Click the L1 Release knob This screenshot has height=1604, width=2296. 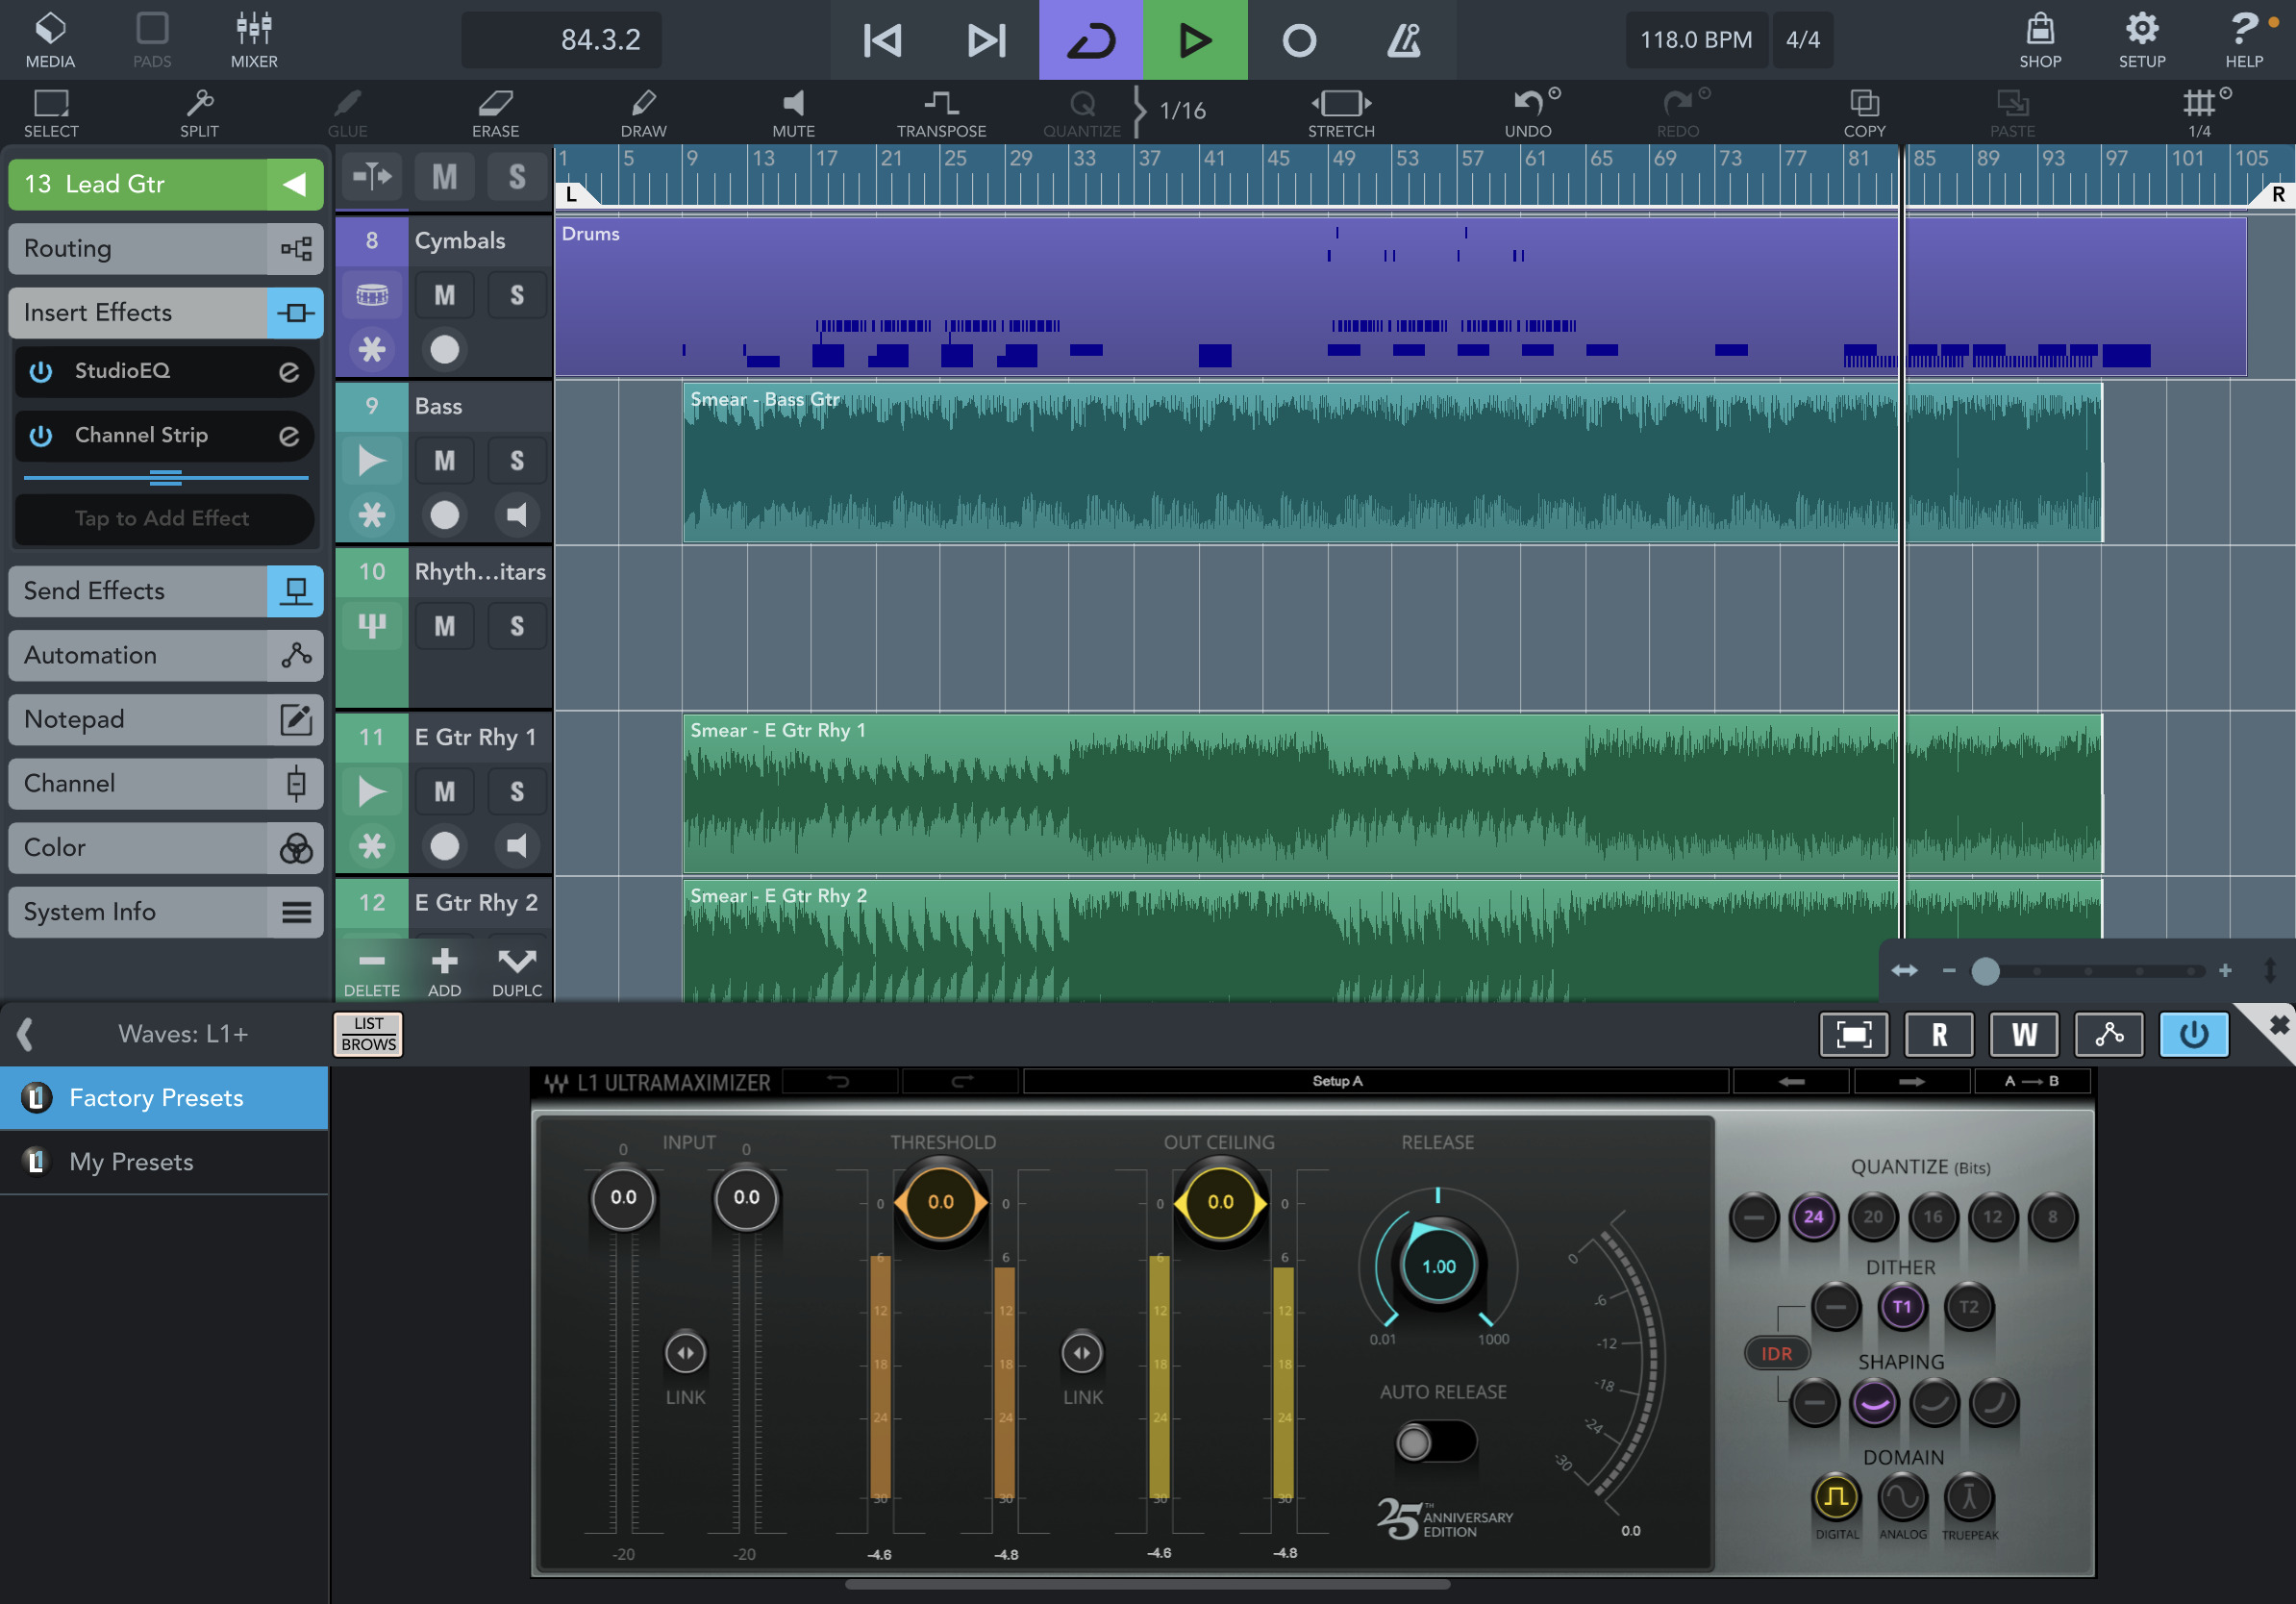[1438, 1266]
